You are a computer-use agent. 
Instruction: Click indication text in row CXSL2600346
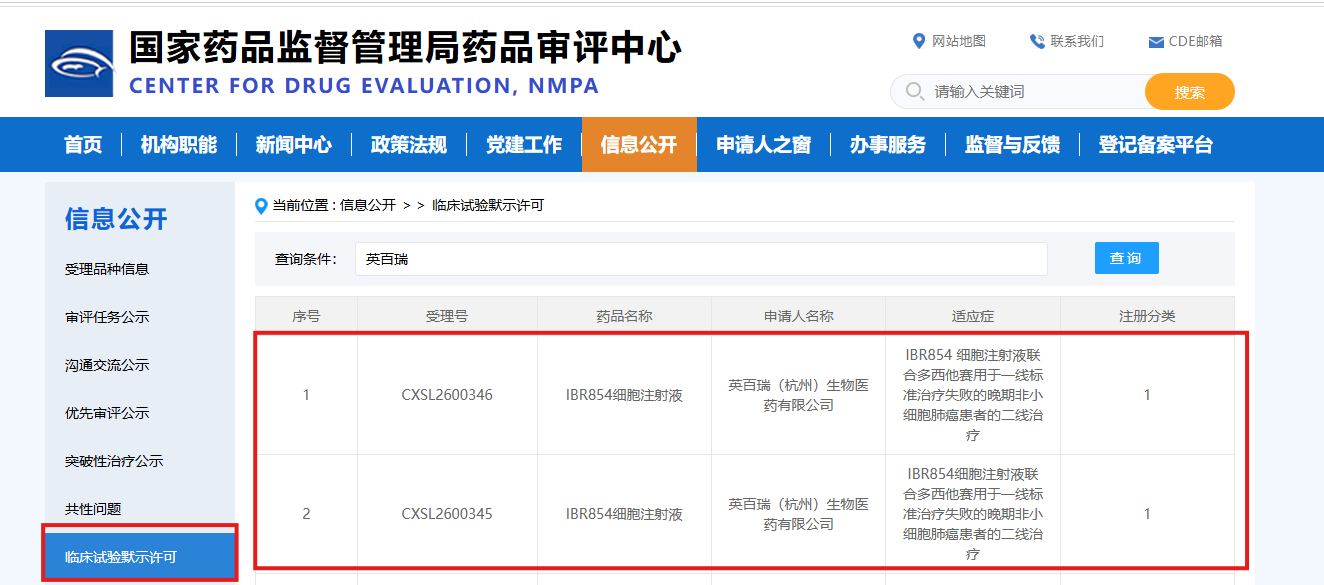coord(973,395)
